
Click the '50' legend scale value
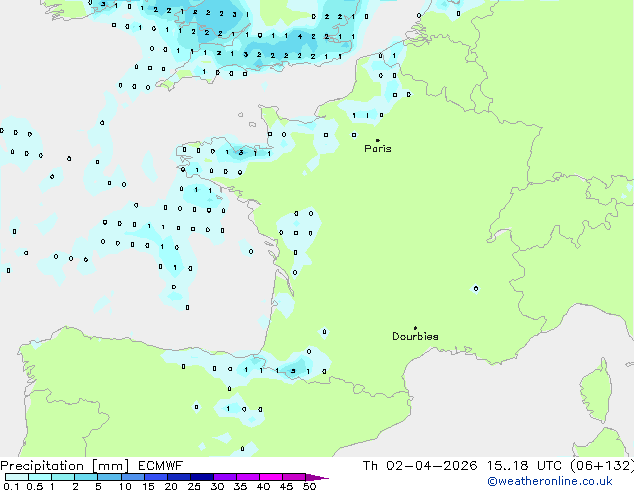(x=309, y=486)
